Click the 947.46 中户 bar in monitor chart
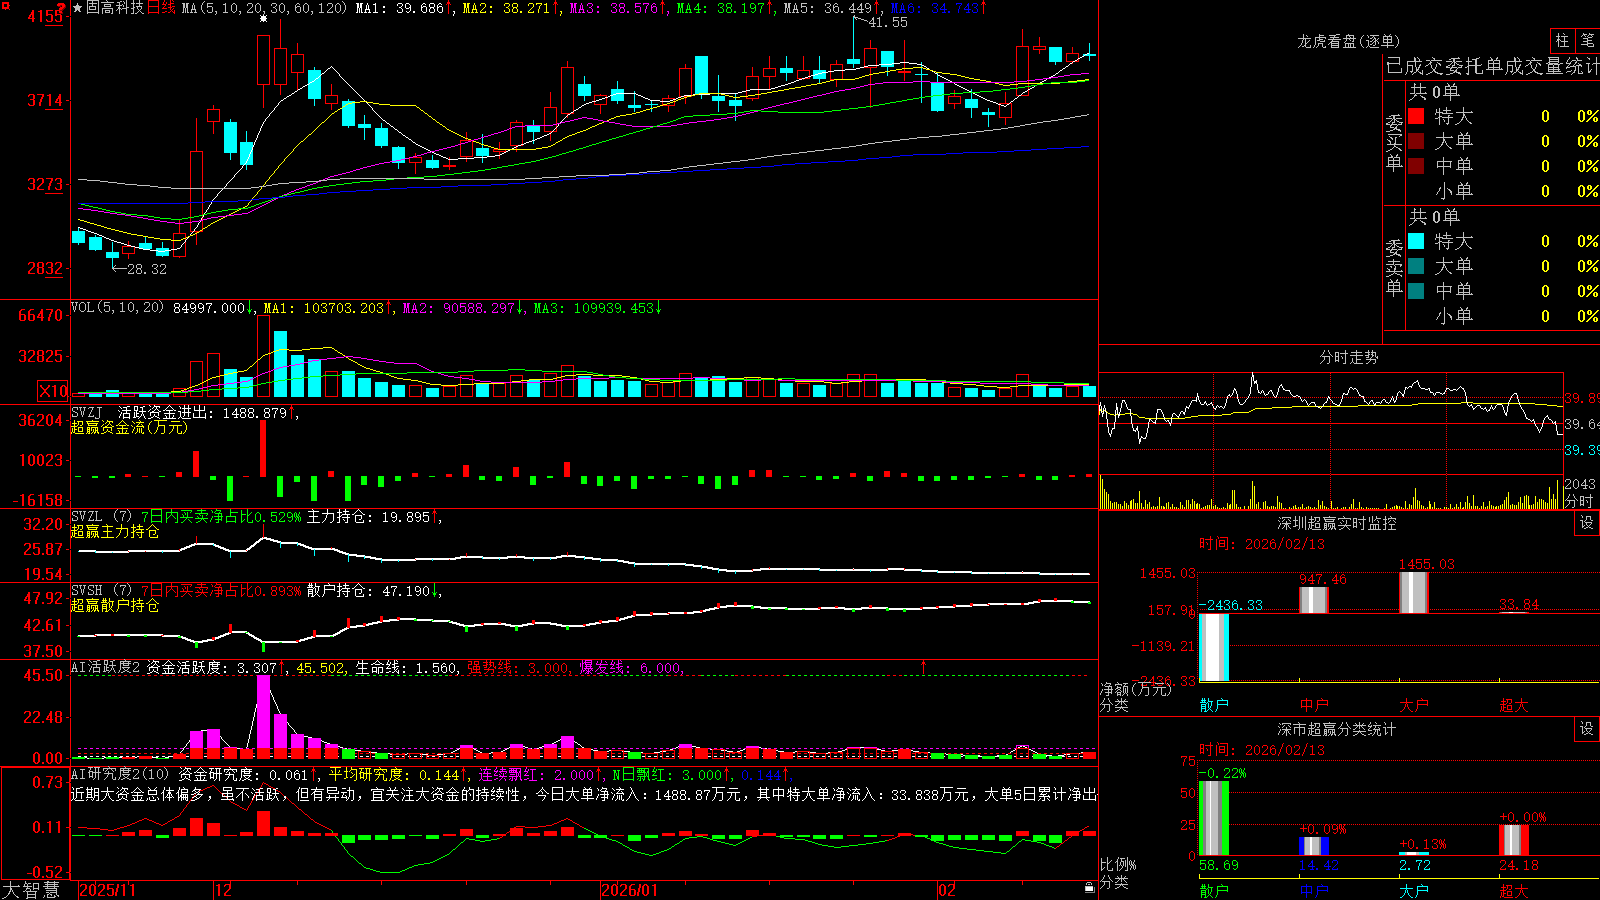This screenshot has width=1600, height=900. point(1314,600)
